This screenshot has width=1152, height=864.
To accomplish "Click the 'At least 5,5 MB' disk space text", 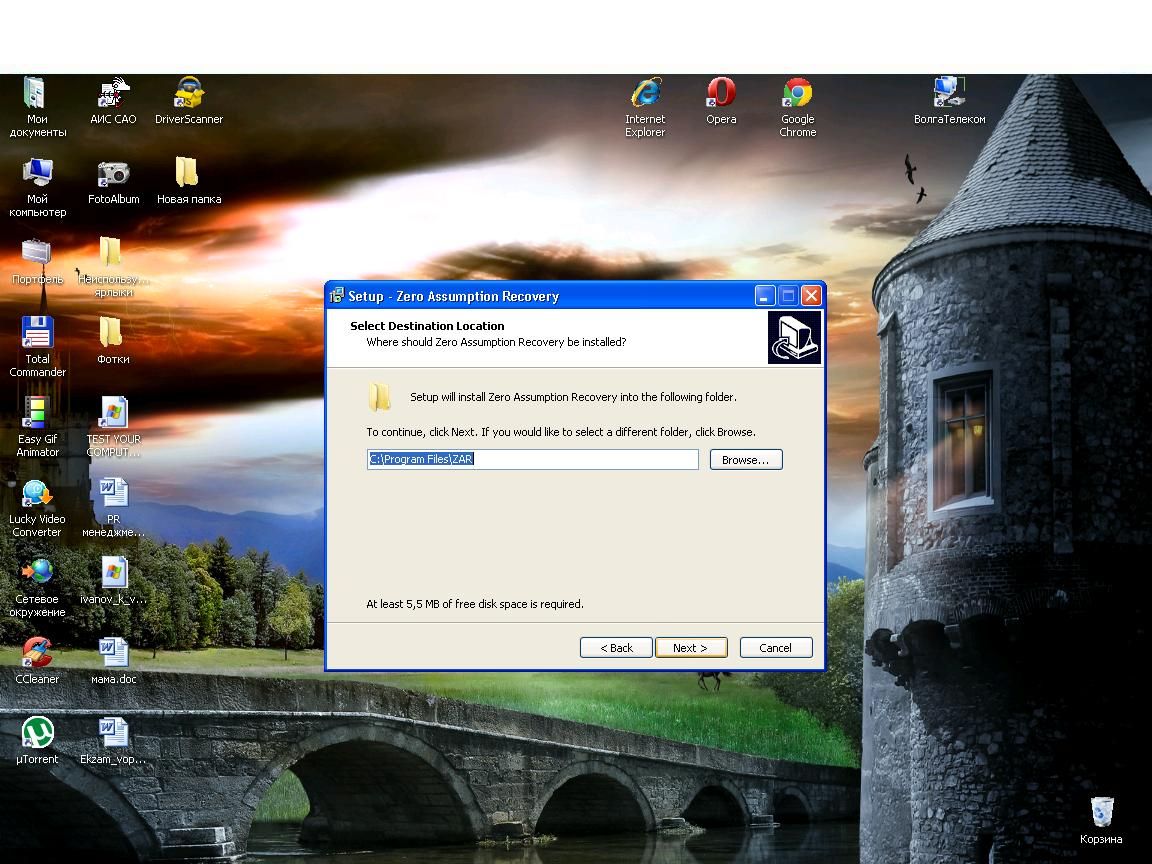I will [475, 604].
